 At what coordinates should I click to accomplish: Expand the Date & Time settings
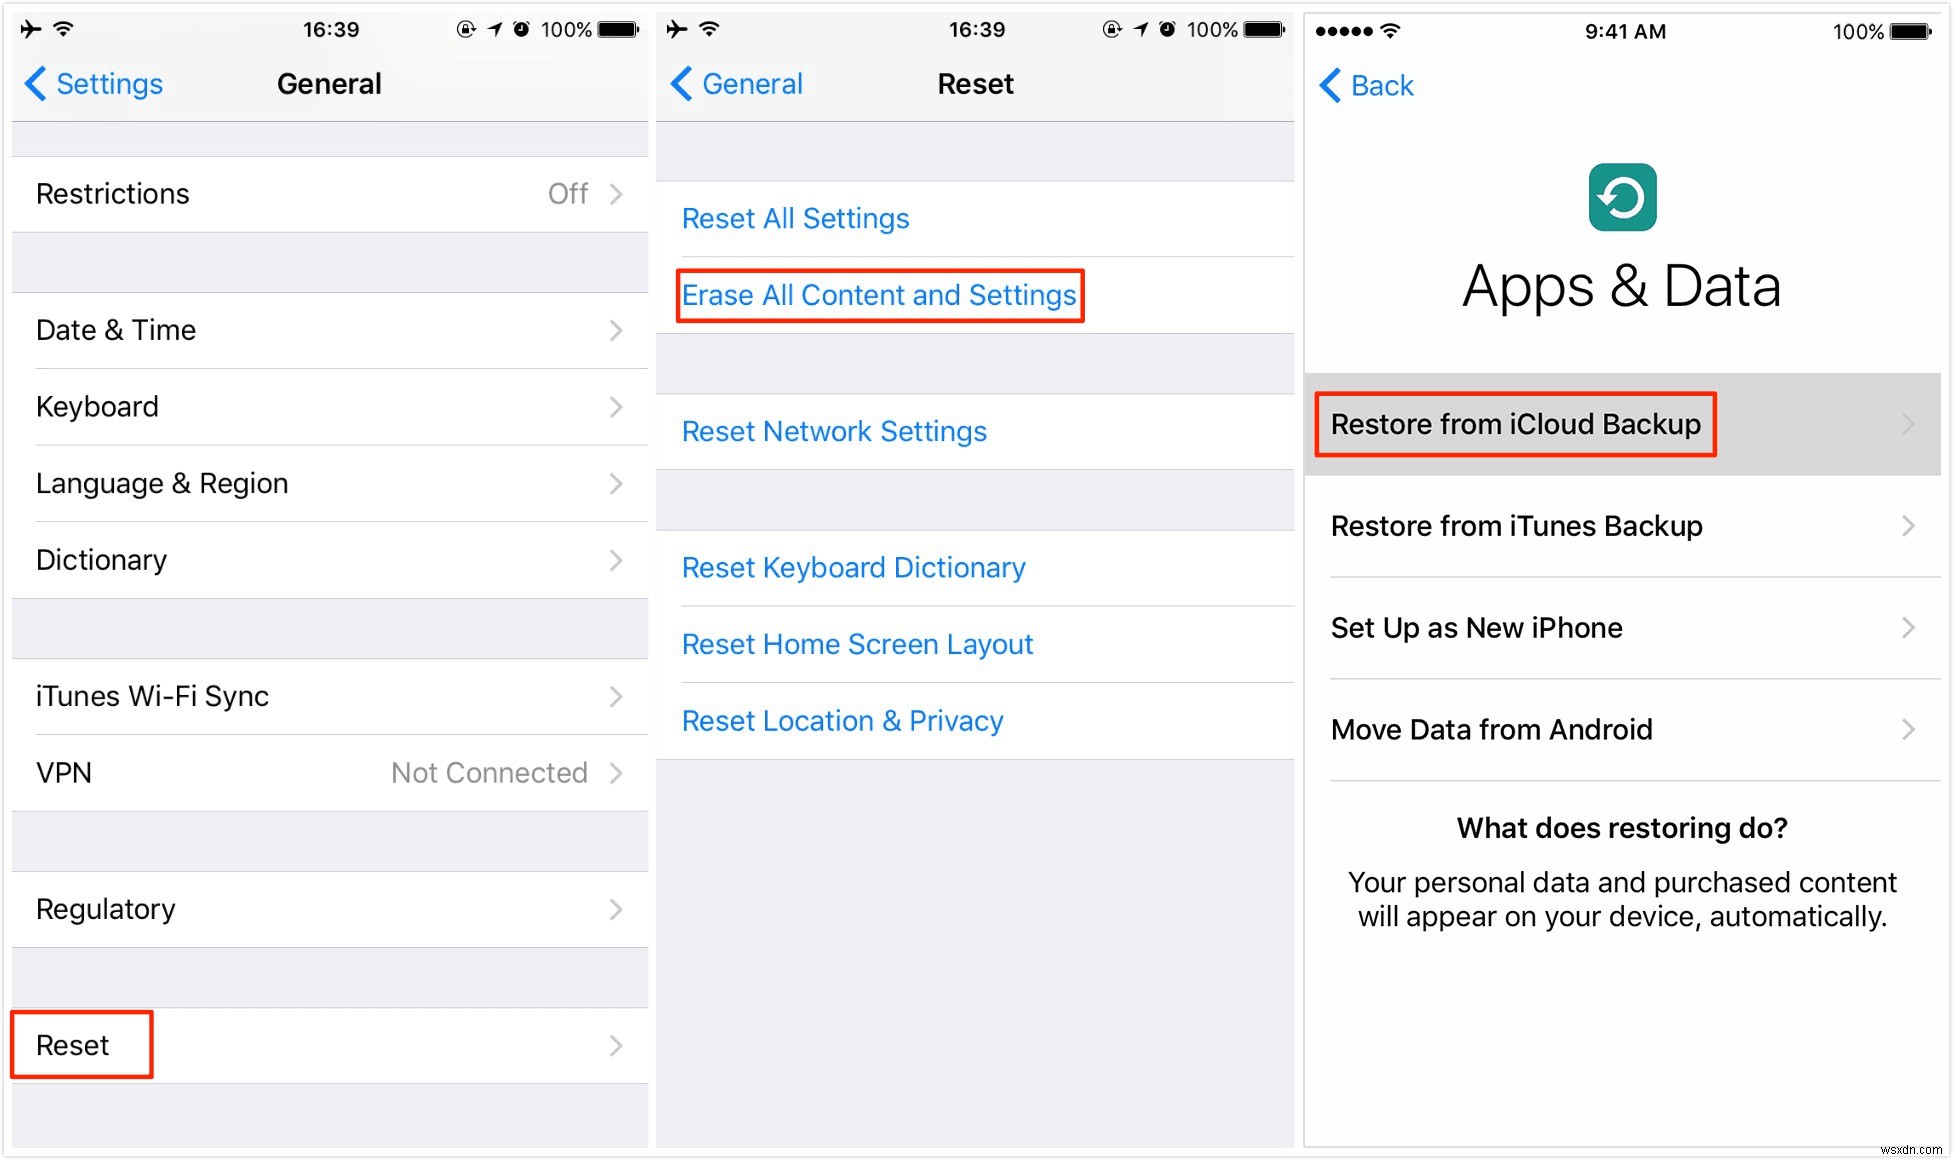point(326,330)
